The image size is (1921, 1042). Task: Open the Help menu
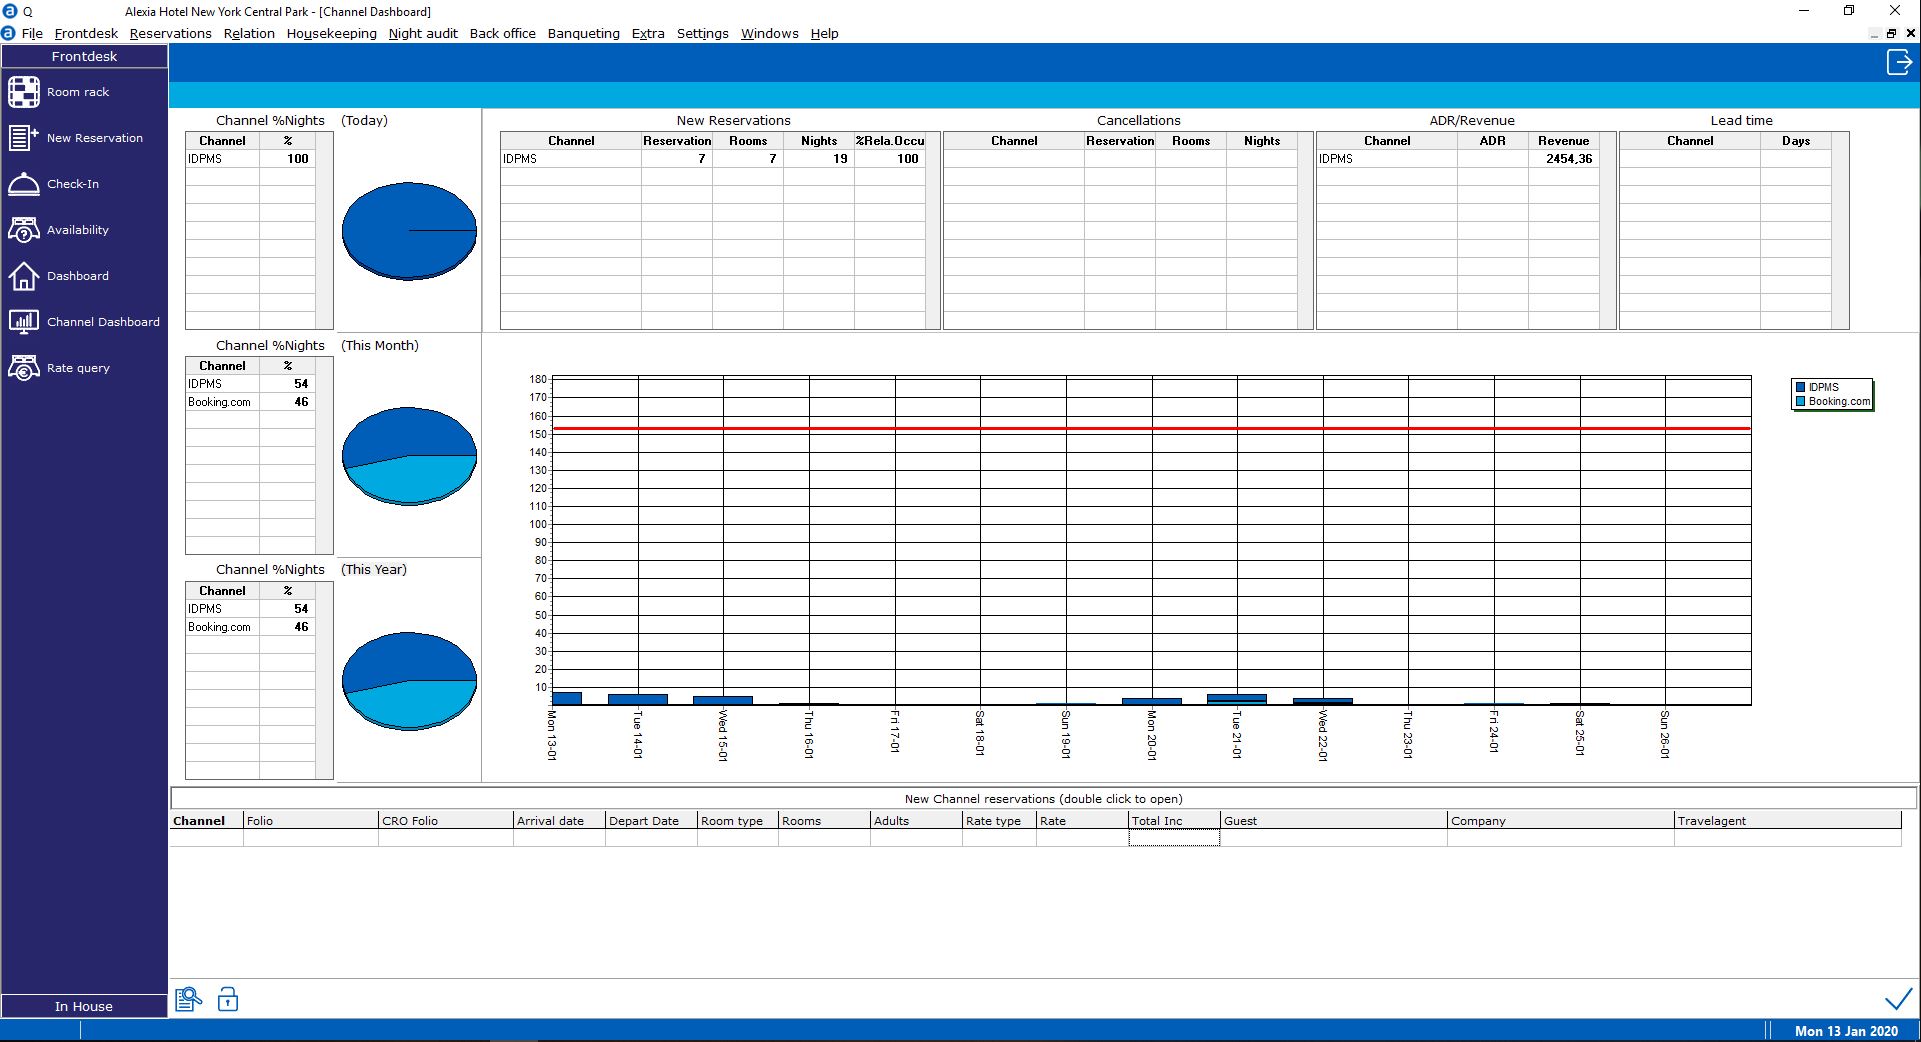[824, 33]
